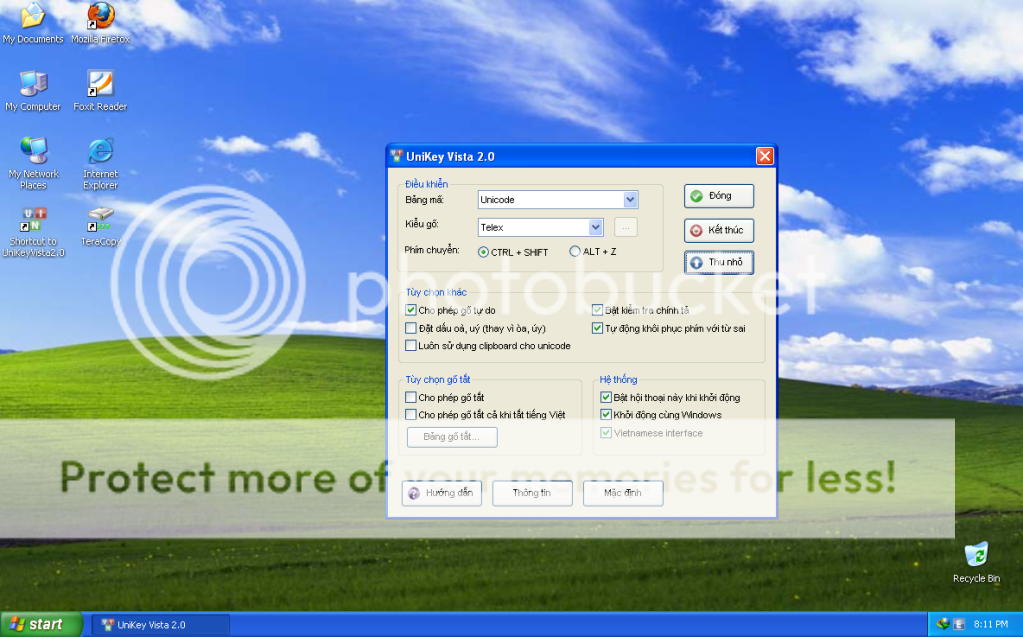
Task: Open the 'Kiểu gõ' Telex dropdown
Action: [541, 227]
